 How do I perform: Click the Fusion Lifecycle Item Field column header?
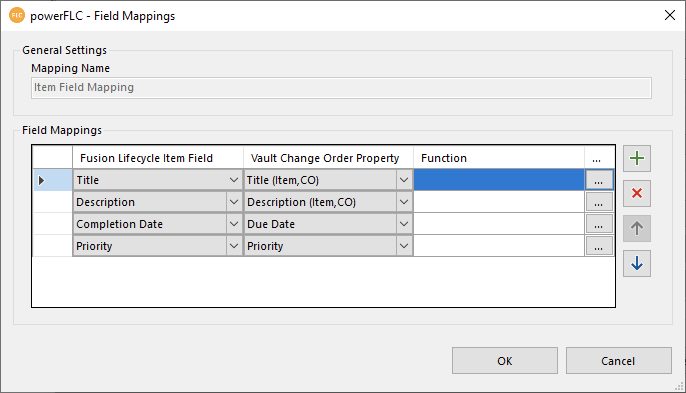(158, 158)
